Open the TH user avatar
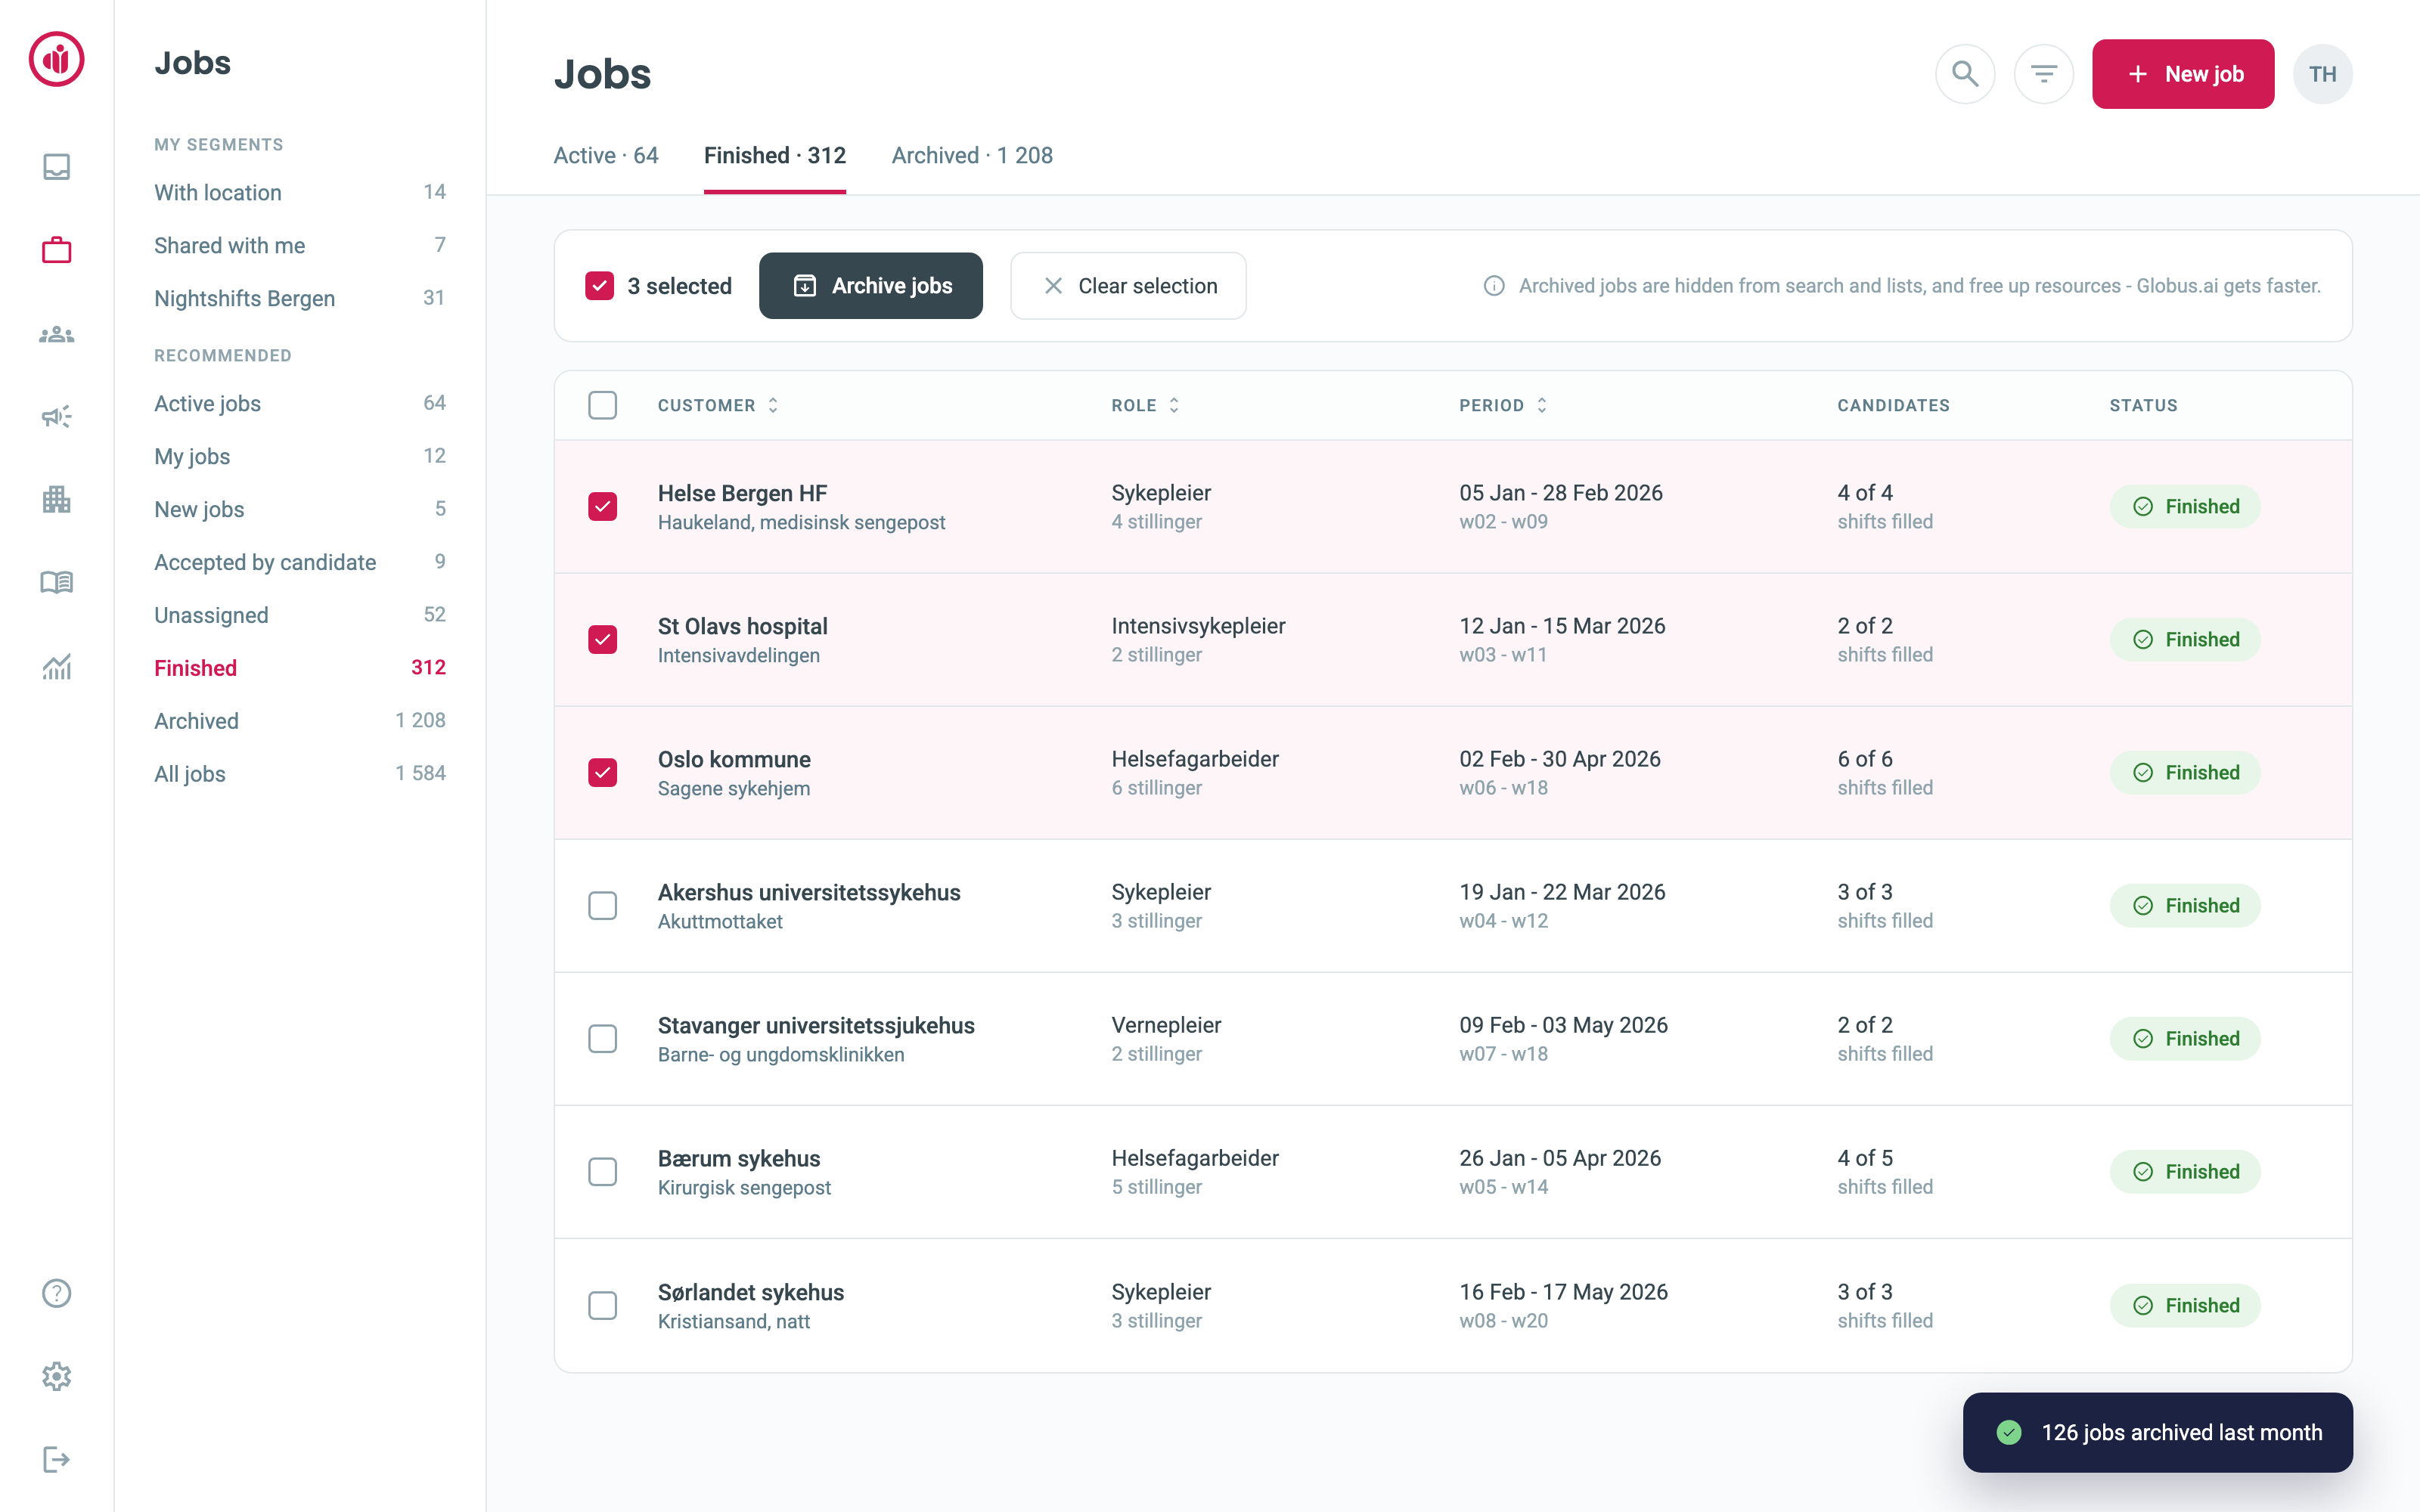Viewport: 2420px width, 1512px height. (x=2322, y=74)
